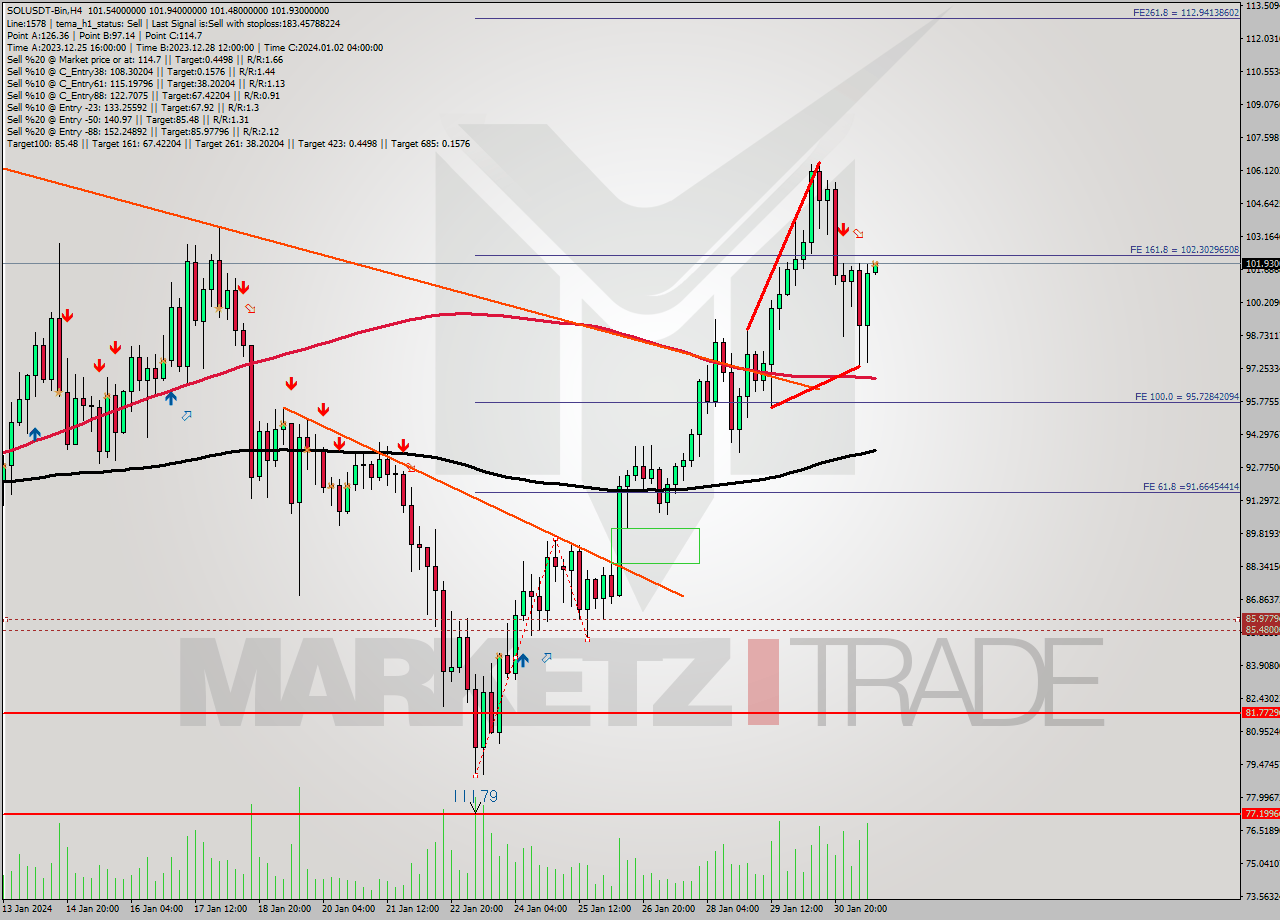Viewport: 1280px width, 920px height.
Task: Click the 77.9967 price axis label
Action: (x=1261, y=797)
